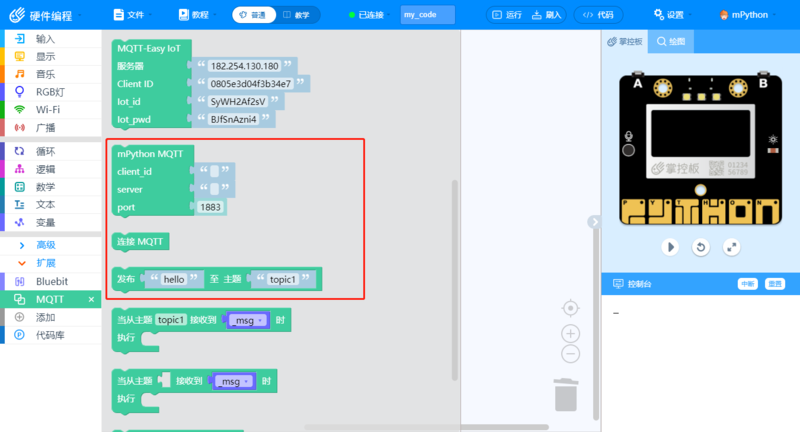This screenshot has height=432, width=800.
Task: Switch to the 绘图 tab
Action: (671, 42)
